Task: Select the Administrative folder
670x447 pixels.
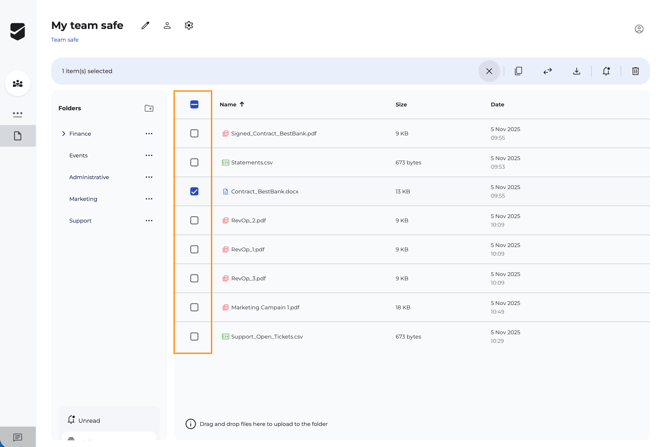Action: click(89, 177)
